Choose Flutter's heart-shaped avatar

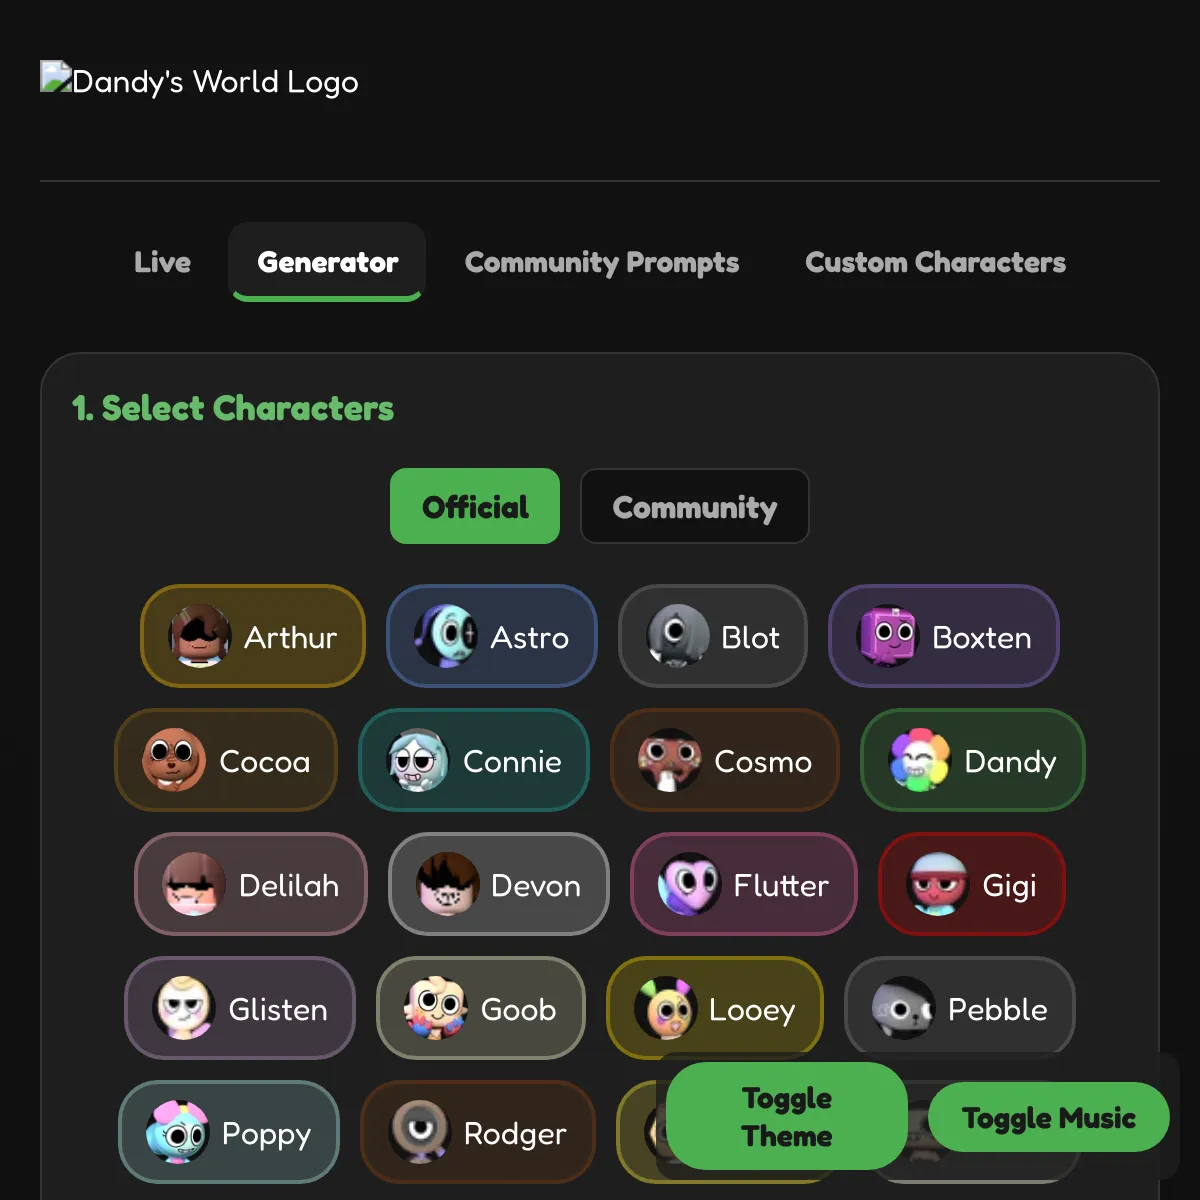pyautogui.click(x=689, y=884)
